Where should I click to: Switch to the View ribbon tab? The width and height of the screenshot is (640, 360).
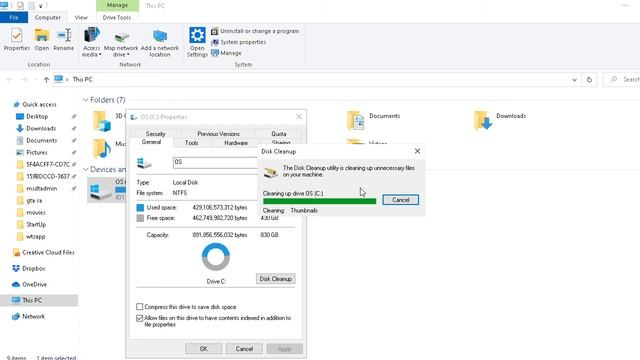pyautogui.click(x=81, y=18)
